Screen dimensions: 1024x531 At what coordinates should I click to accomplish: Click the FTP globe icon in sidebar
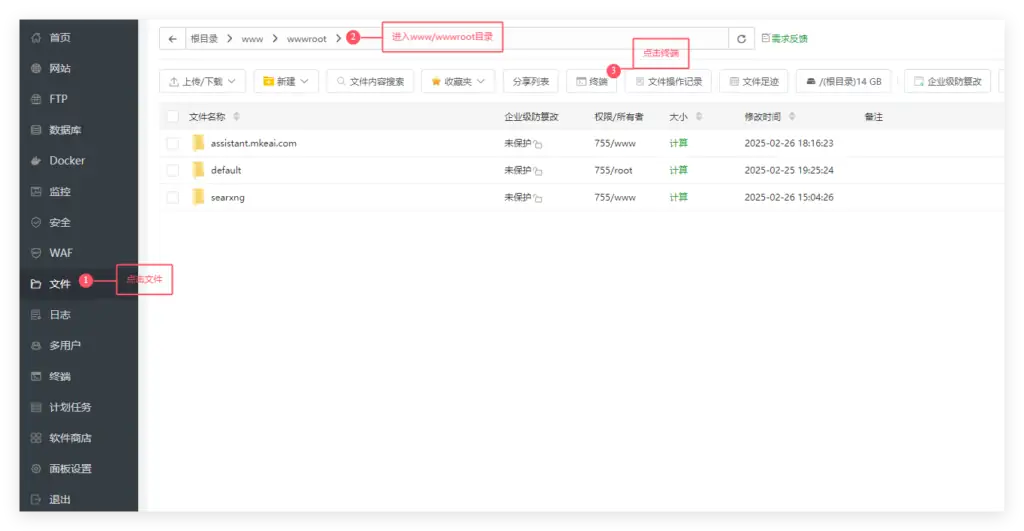[x=36, y=99]
